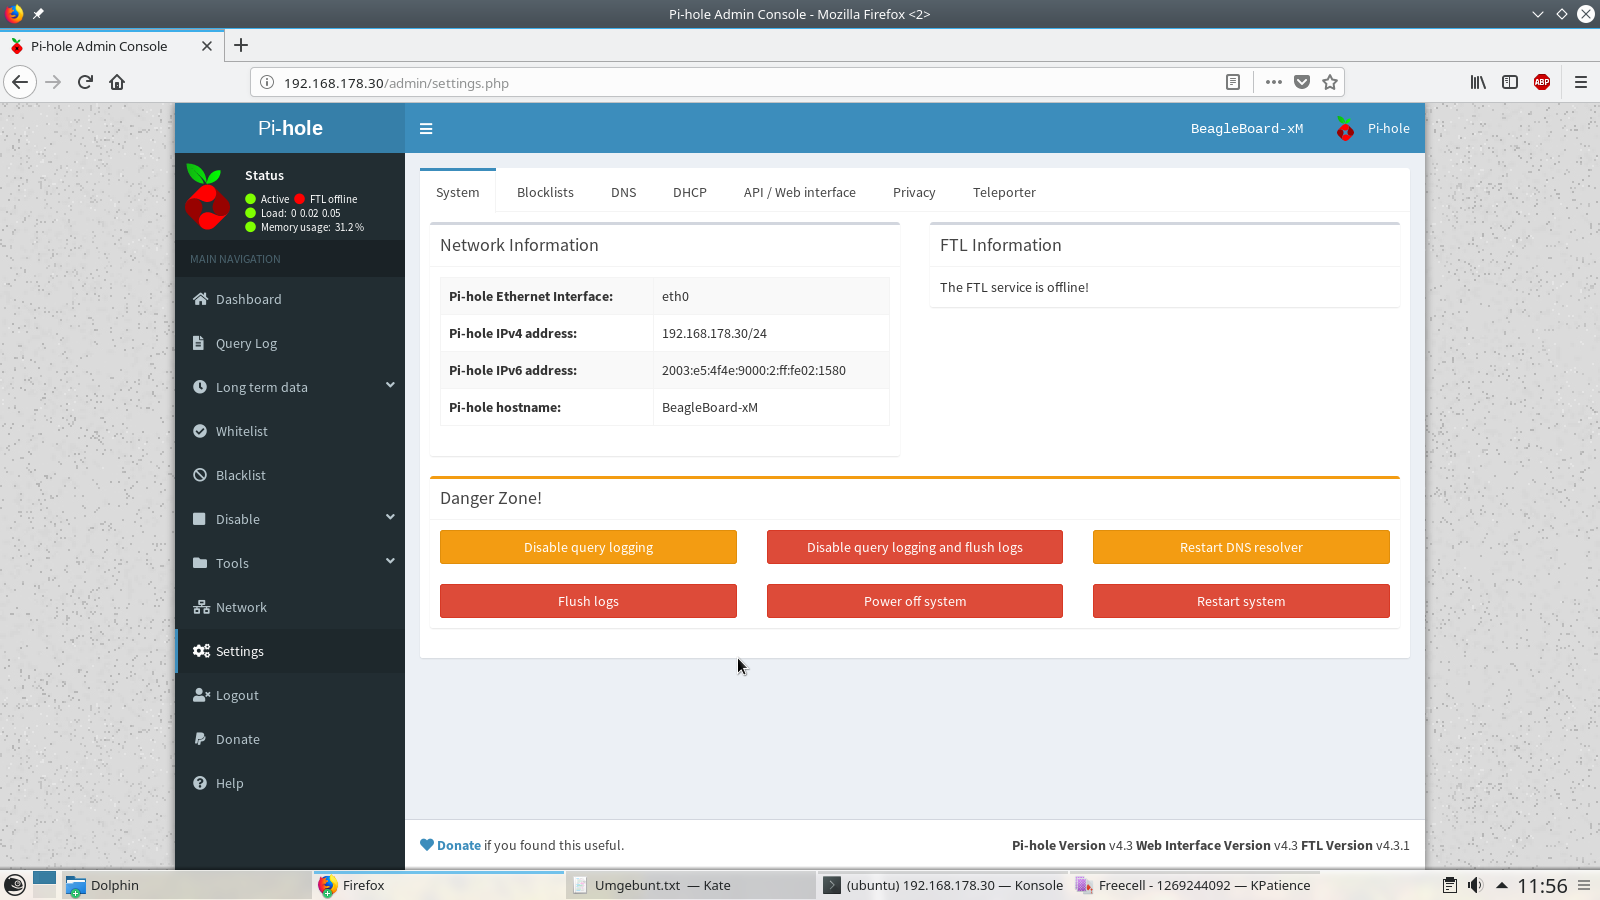The image size is (1600, 900).
Task: Bookmark this page with star icon
Action: (1330, 82)
